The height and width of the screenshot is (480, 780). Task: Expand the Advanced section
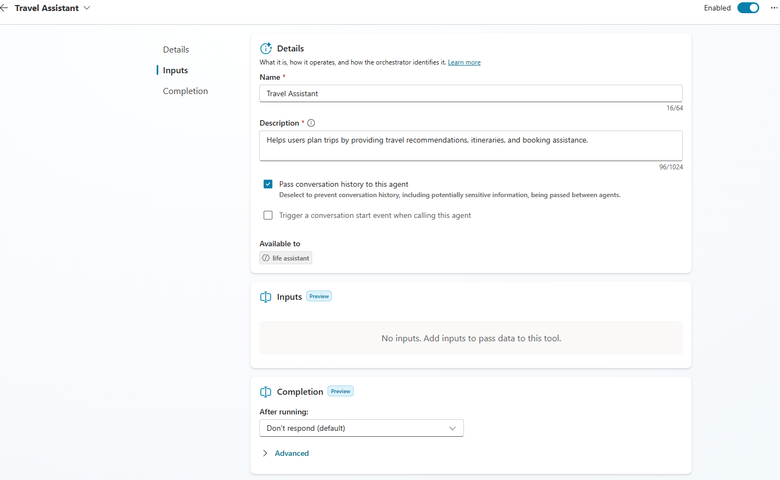coord(286,453)
